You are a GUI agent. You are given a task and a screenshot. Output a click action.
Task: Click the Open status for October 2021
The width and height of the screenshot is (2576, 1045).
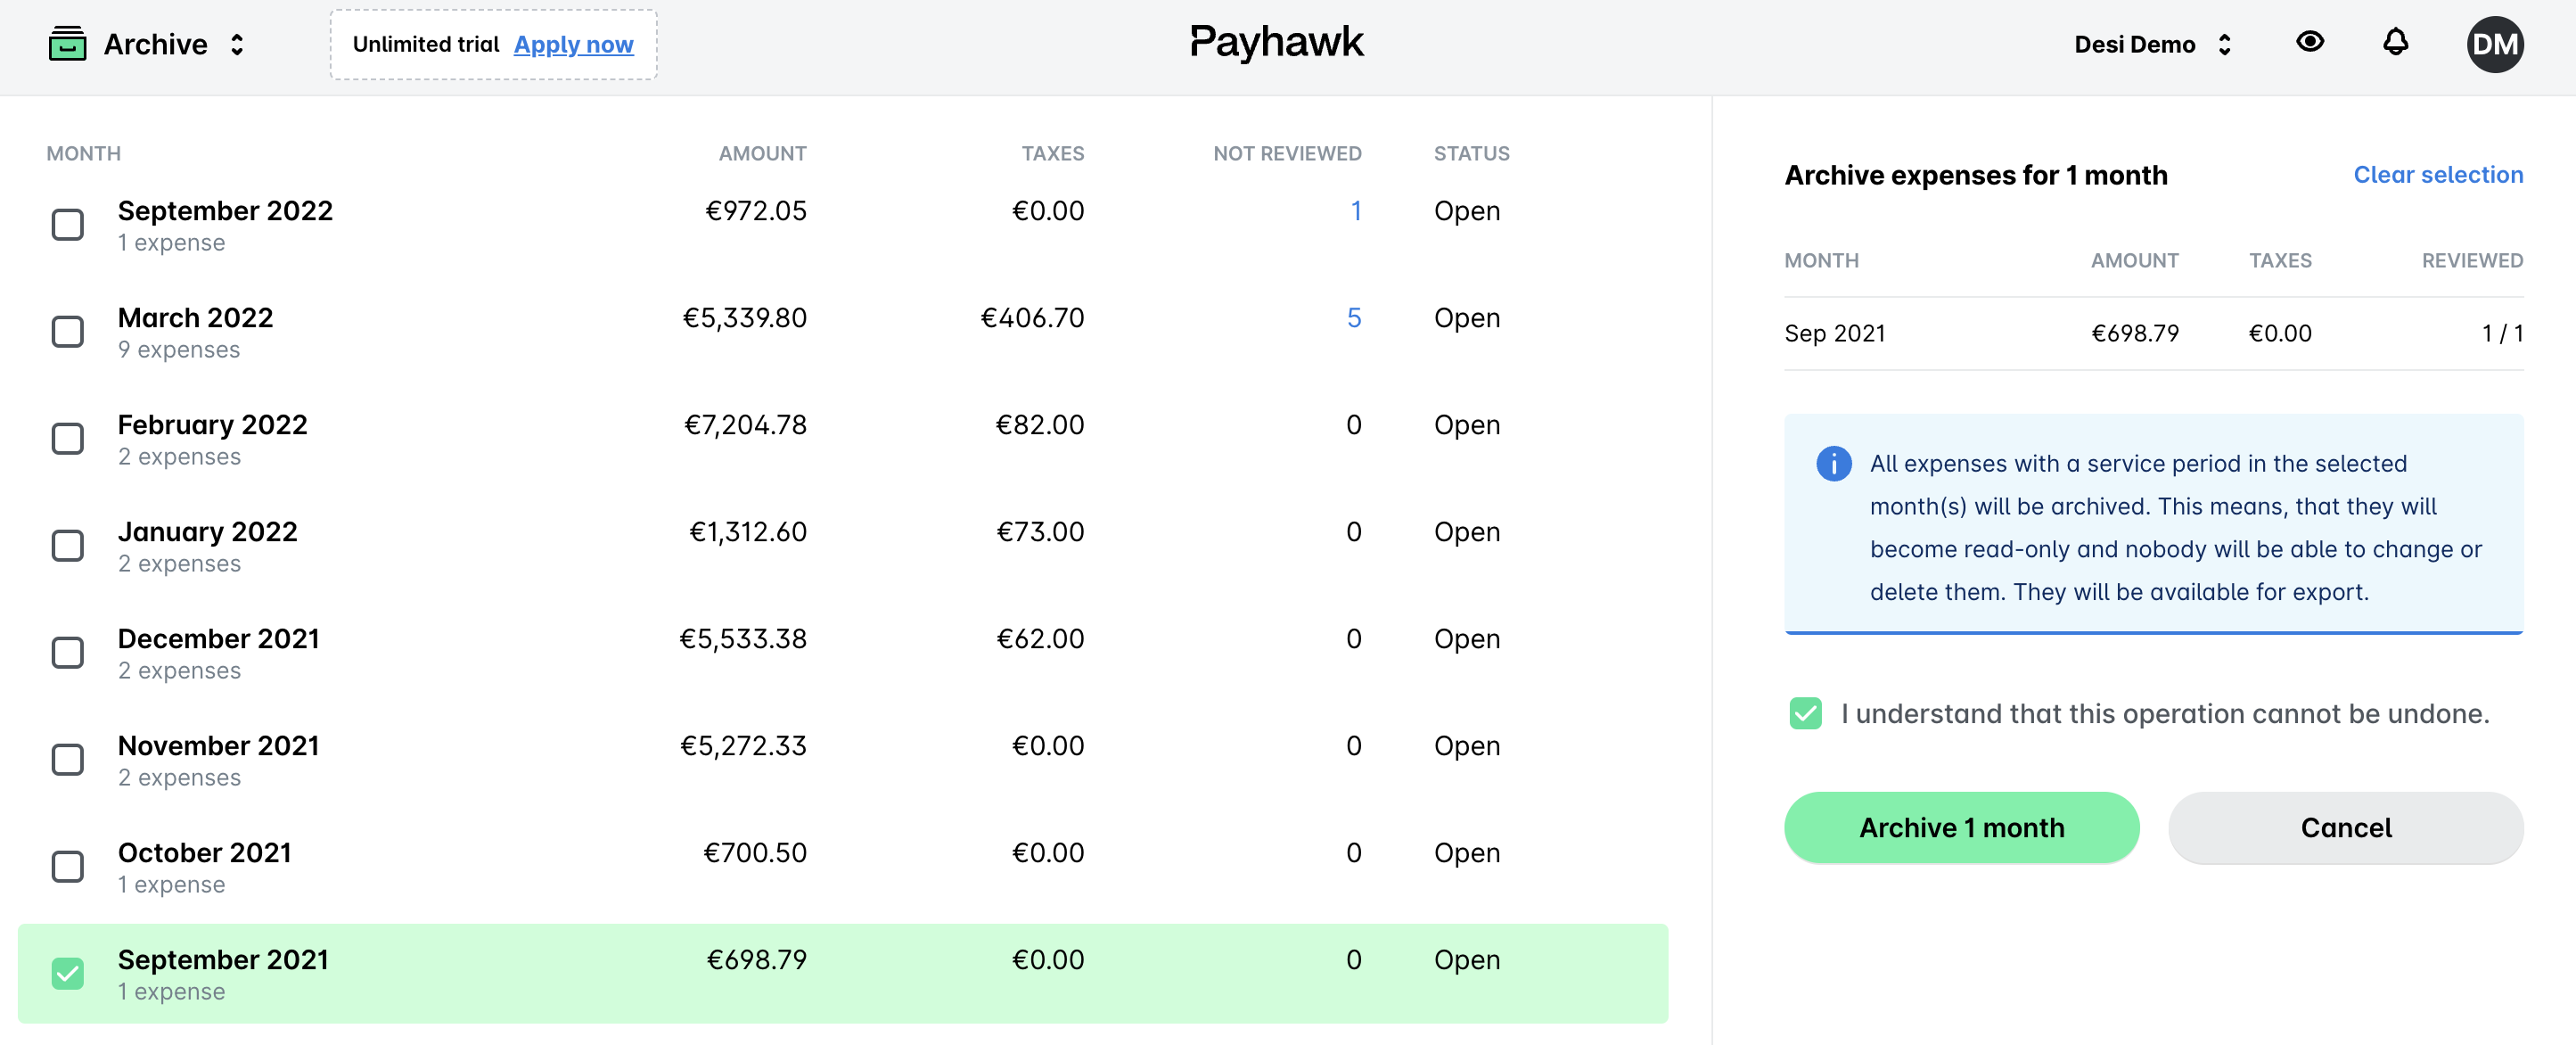click(1466, 853)
